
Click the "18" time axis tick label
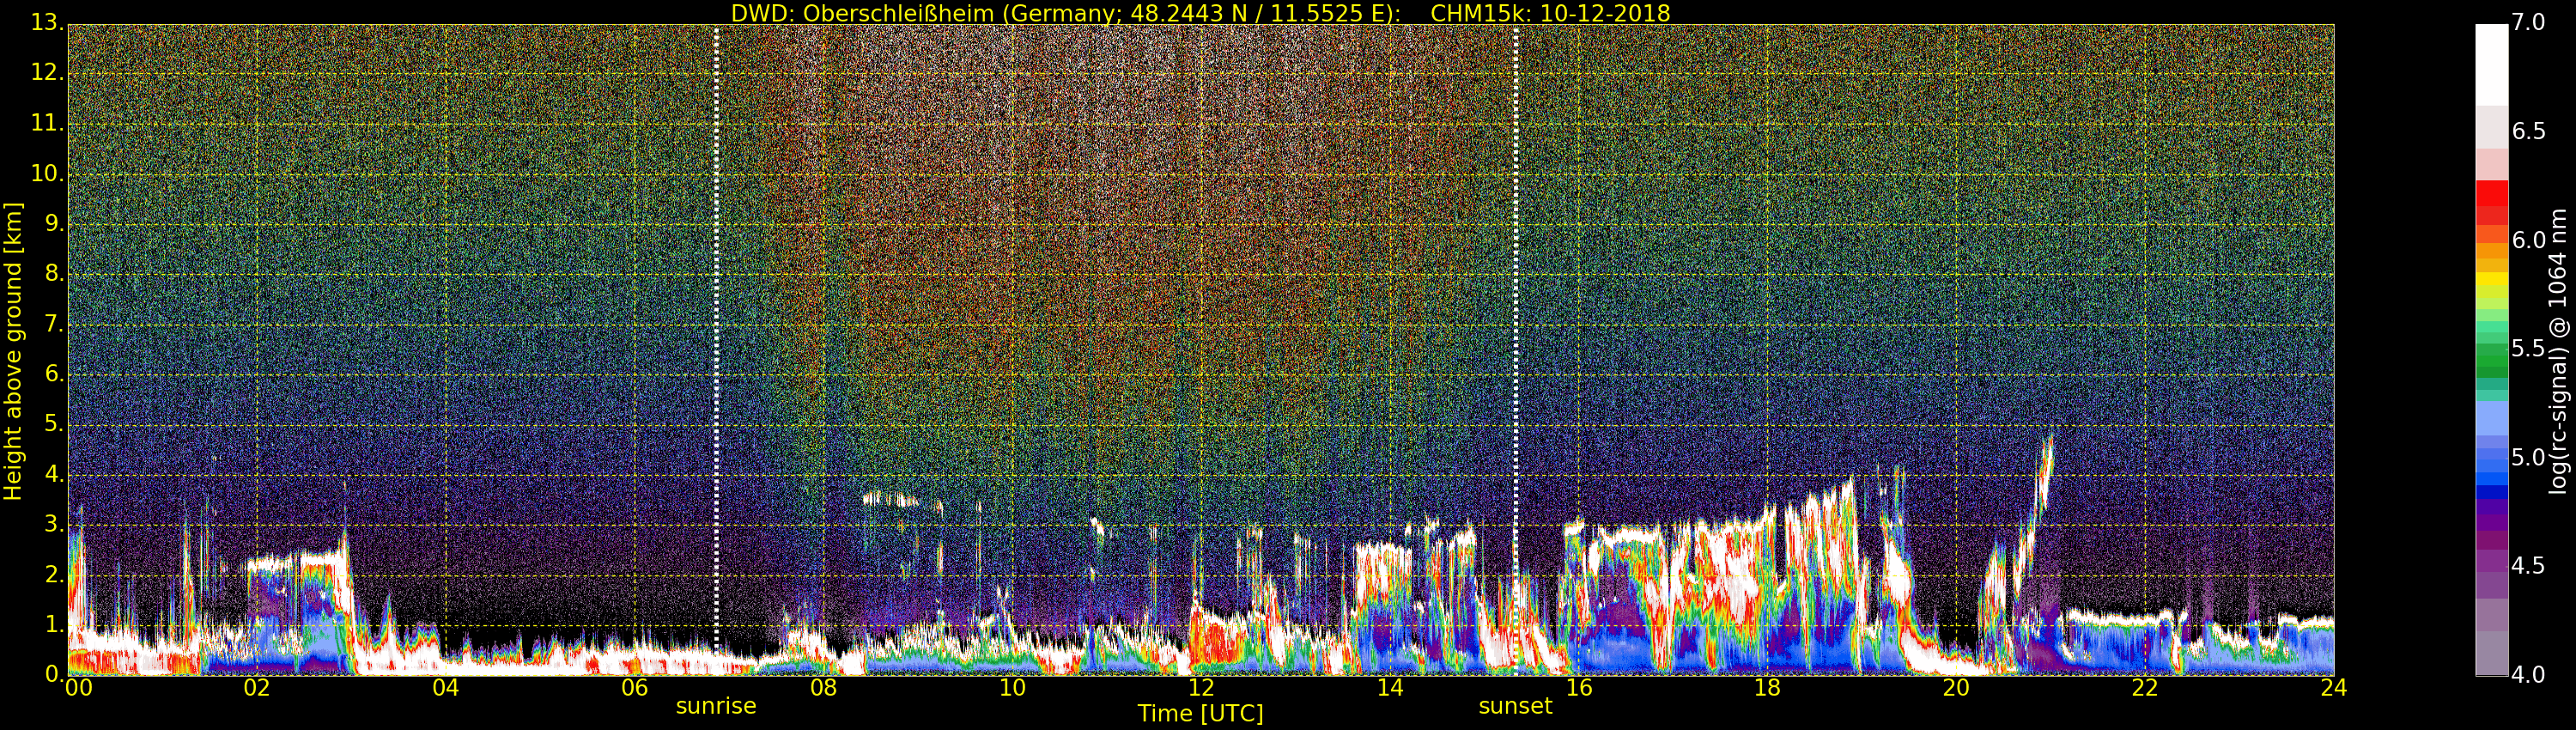pos(1768,688)
